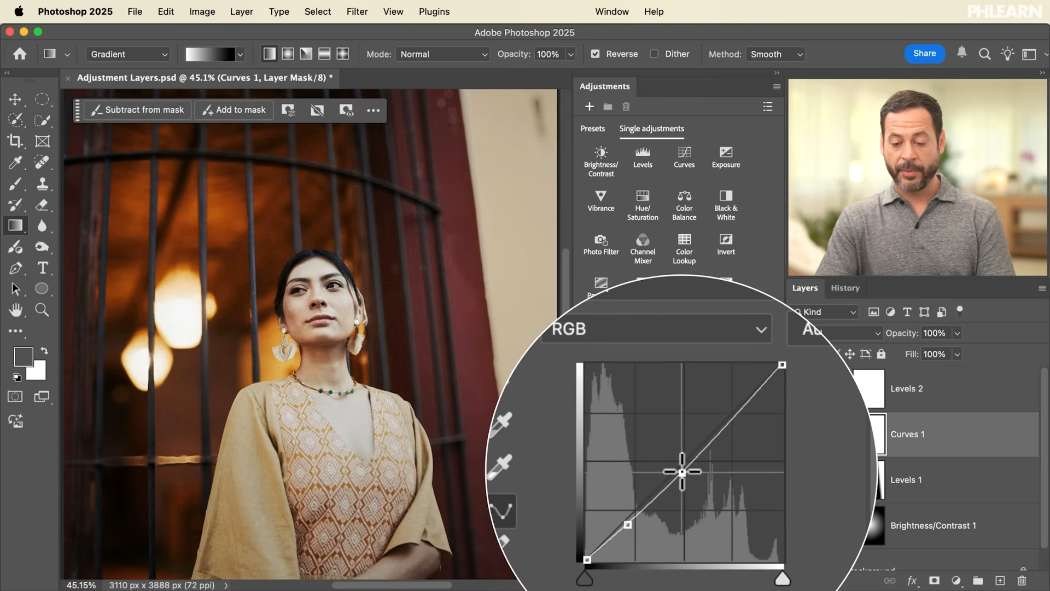The image size is (1050, 591).
Task: Toggle adjustment layer filter in Layers panel
Action: 890,312
